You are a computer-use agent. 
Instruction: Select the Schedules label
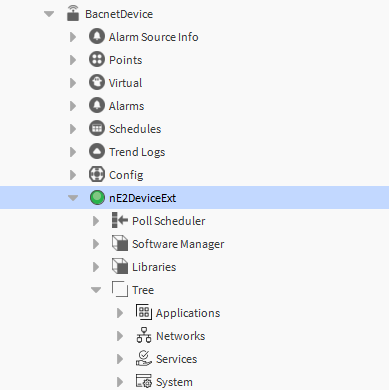click(135, 129)
